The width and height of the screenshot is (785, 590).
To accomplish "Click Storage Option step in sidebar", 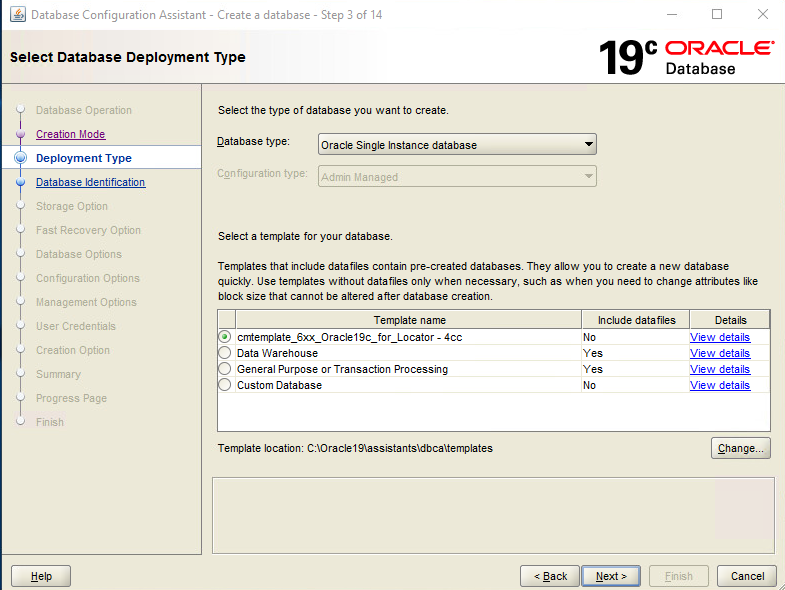I will (x=72, y=206).
